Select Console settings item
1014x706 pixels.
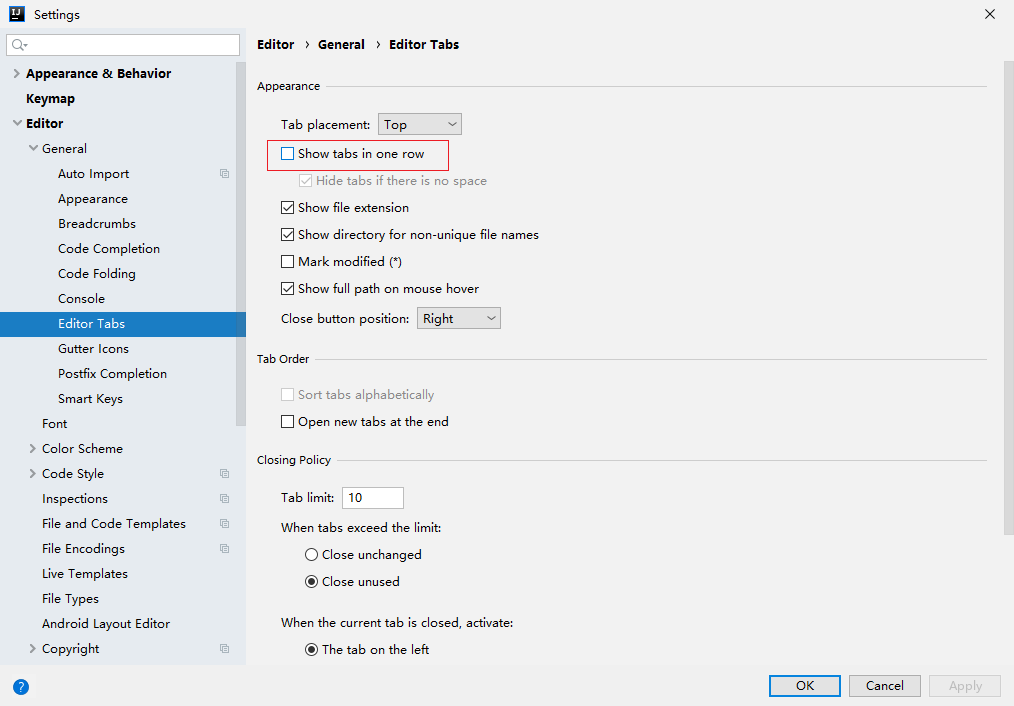pos(81,298)
